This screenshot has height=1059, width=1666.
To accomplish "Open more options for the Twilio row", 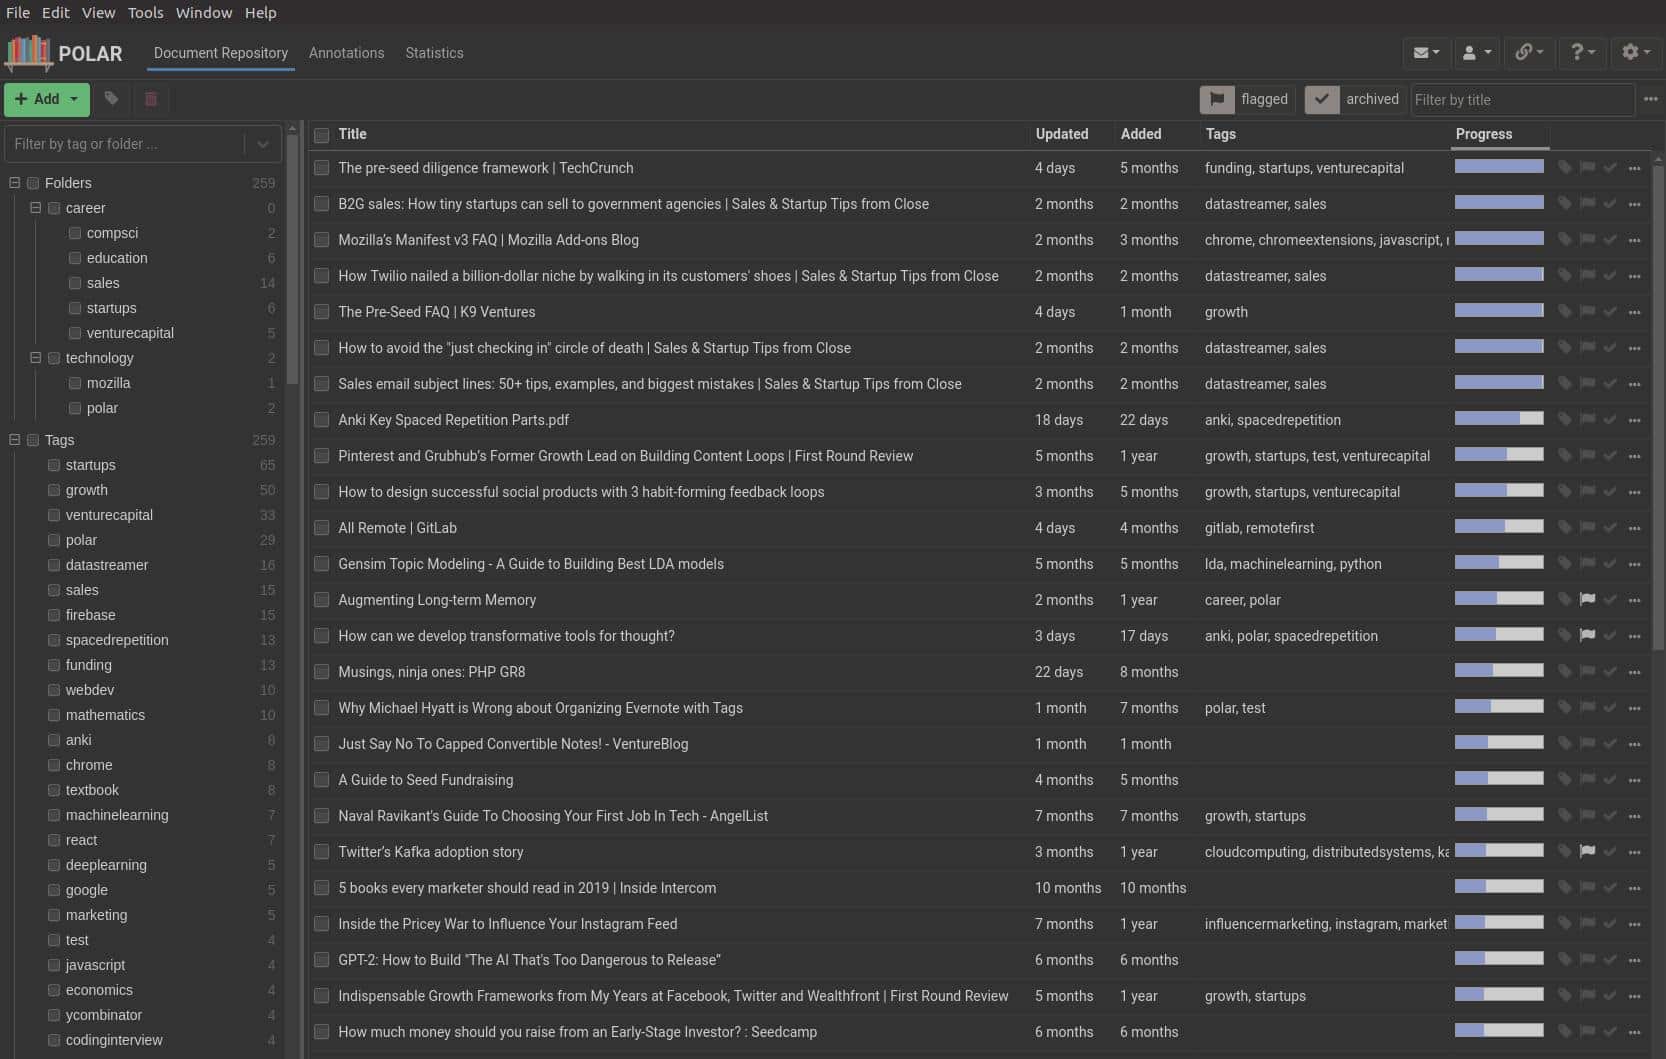I will pos(1634,276).
